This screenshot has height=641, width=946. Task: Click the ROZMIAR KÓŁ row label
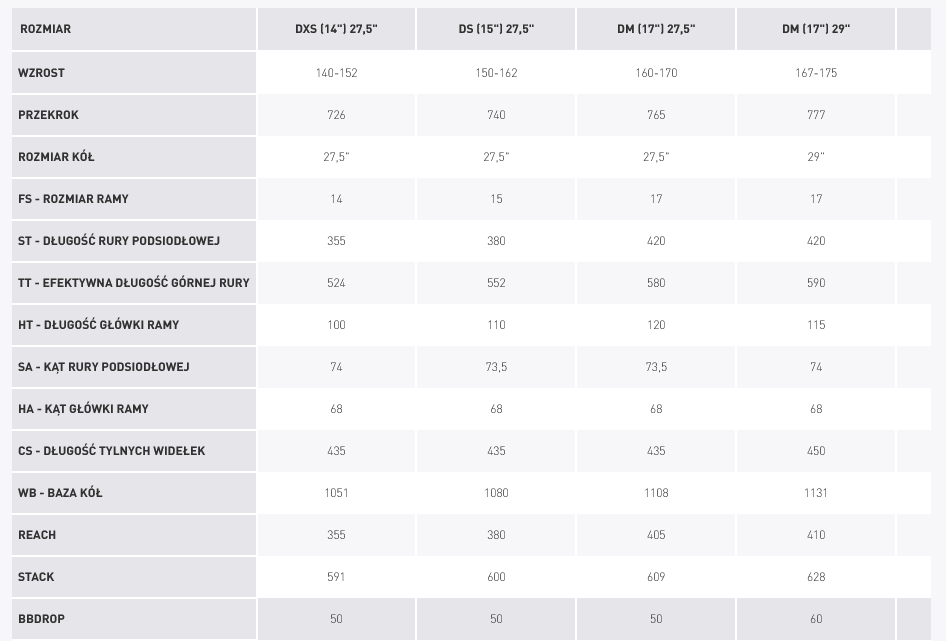(56, 157)
